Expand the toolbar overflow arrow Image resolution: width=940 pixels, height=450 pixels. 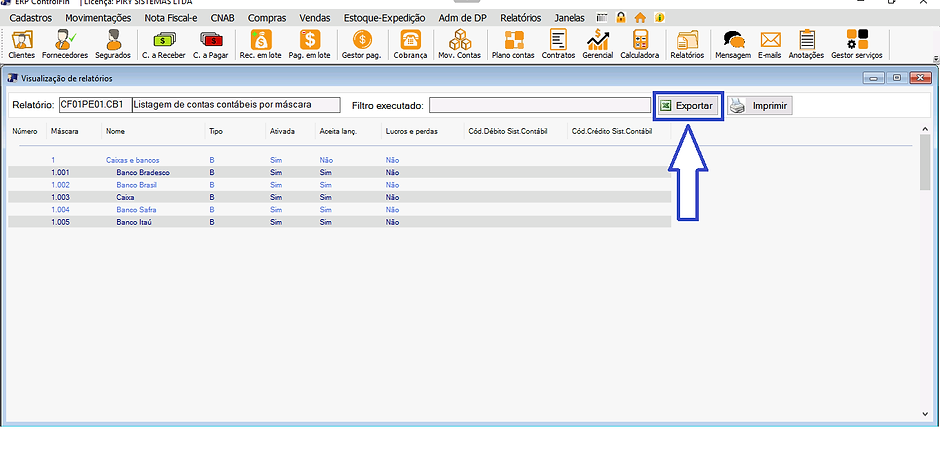tap(935, 59)
